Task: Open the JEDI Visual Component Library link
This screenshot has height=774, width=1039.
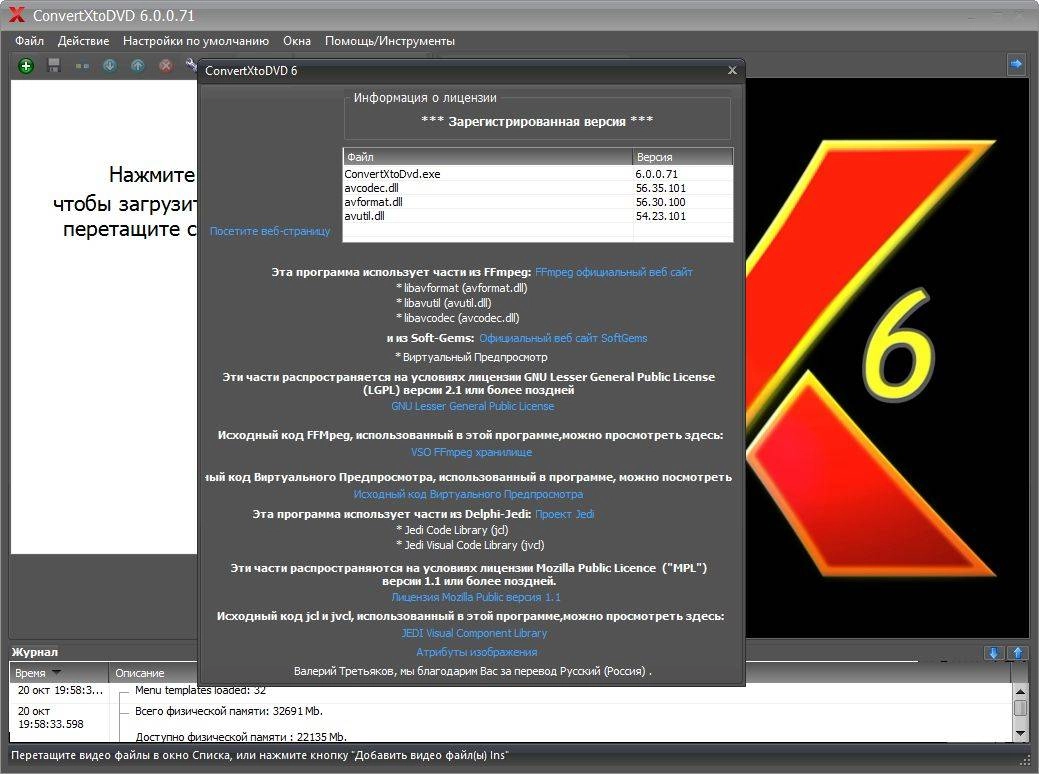Action: (474, 634)
